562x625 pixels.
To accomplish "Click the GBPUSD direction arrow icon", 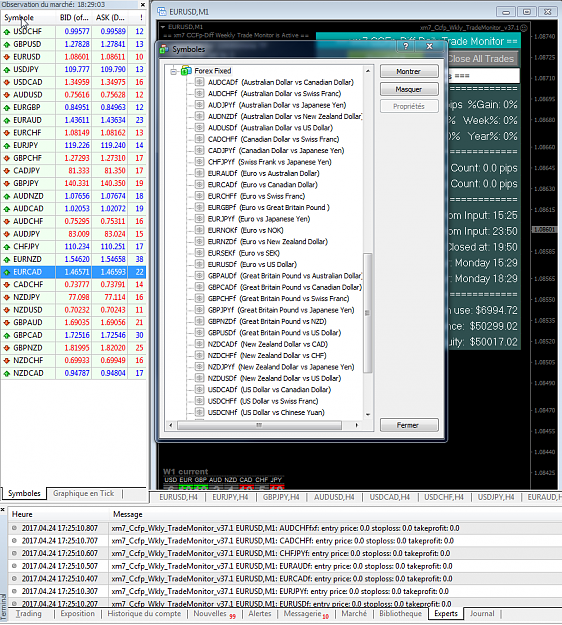I will (x=7, y=44).
